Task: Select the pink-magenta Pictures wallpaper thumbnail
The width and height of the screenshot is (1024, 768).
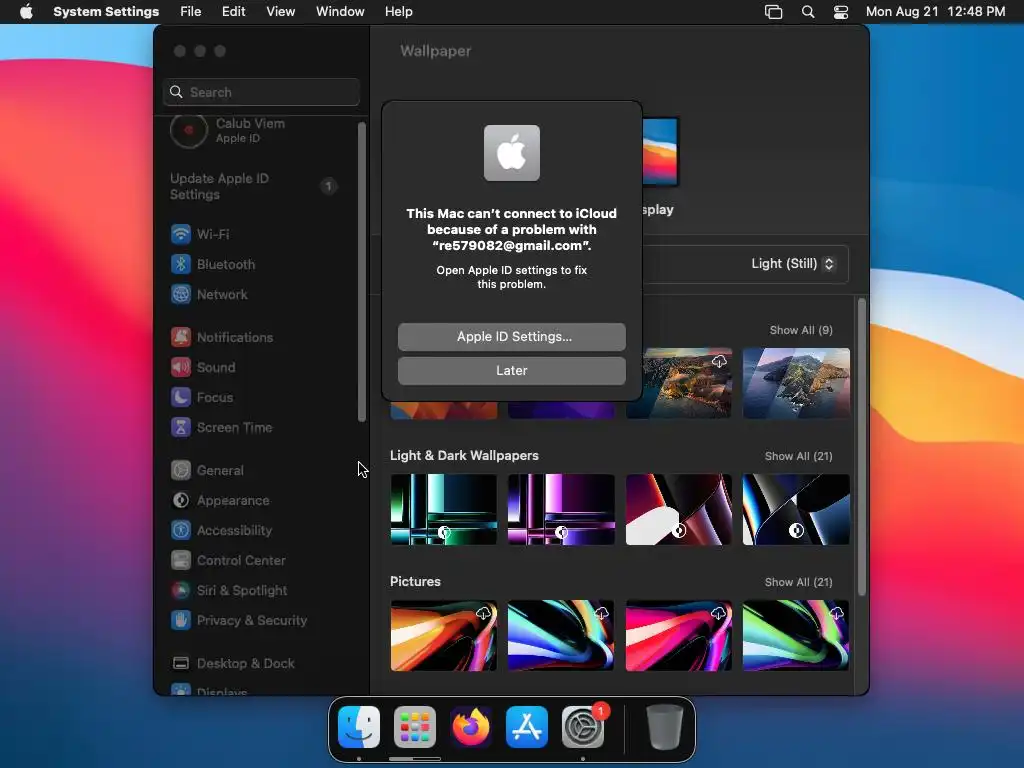Action: pos(679,635)
